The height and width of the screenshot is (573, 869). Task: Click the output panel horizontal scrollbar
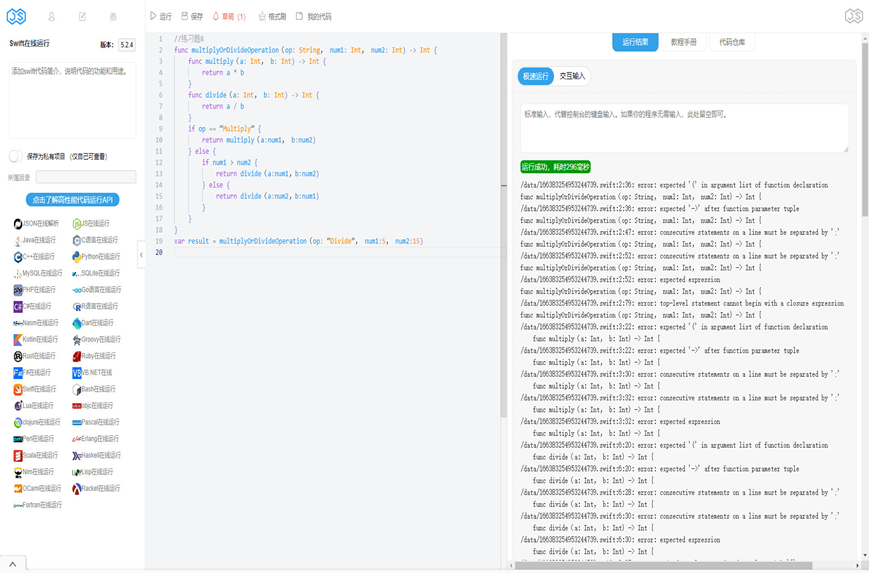[663, 566]
